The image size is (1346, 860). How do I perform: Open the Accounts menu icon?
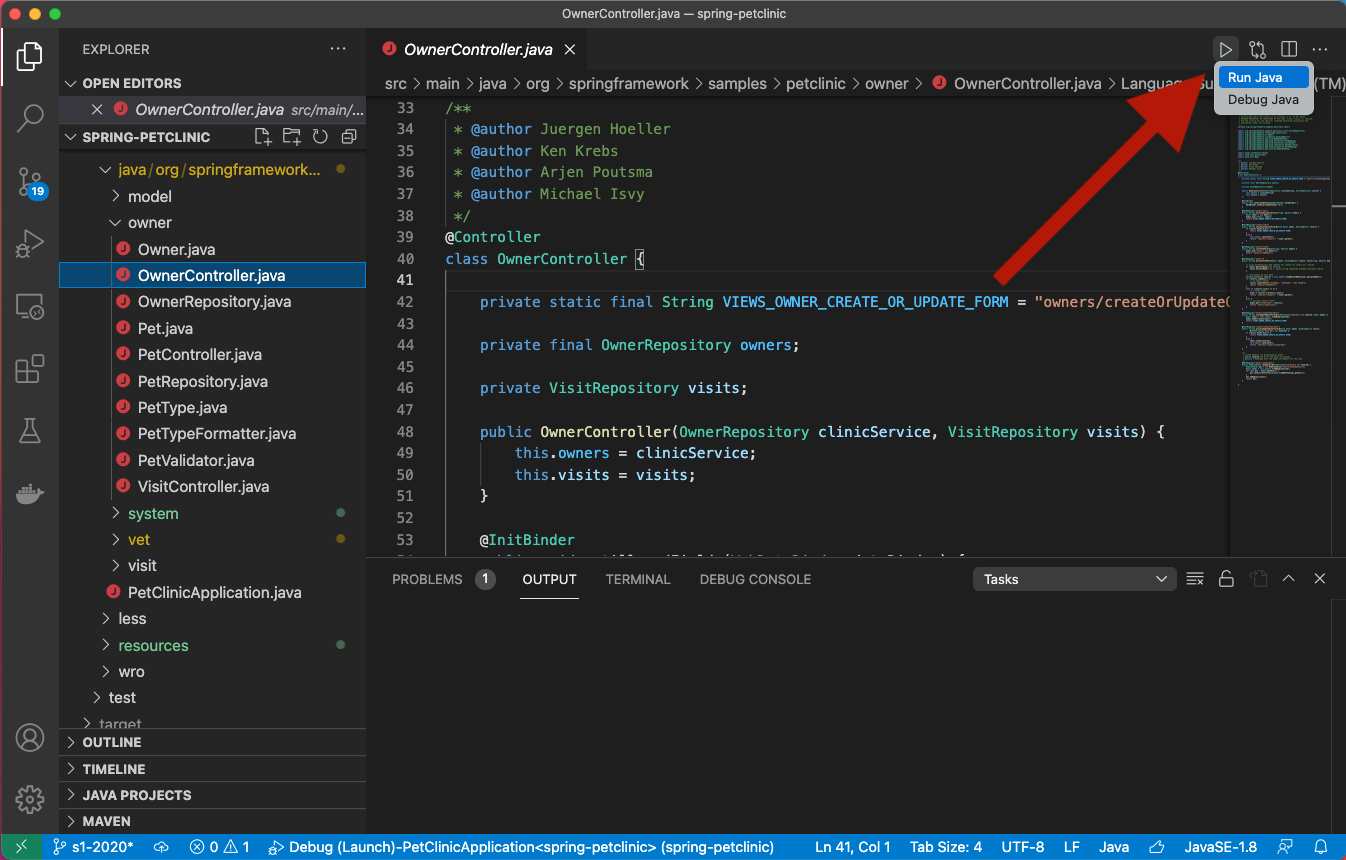tap(29, 738)
